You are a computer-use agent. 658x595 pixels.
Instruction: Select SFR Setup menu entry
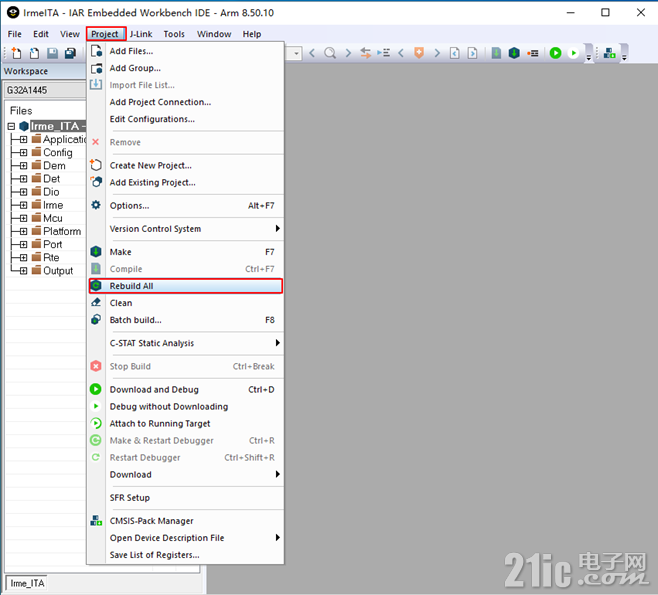point(185,498)
